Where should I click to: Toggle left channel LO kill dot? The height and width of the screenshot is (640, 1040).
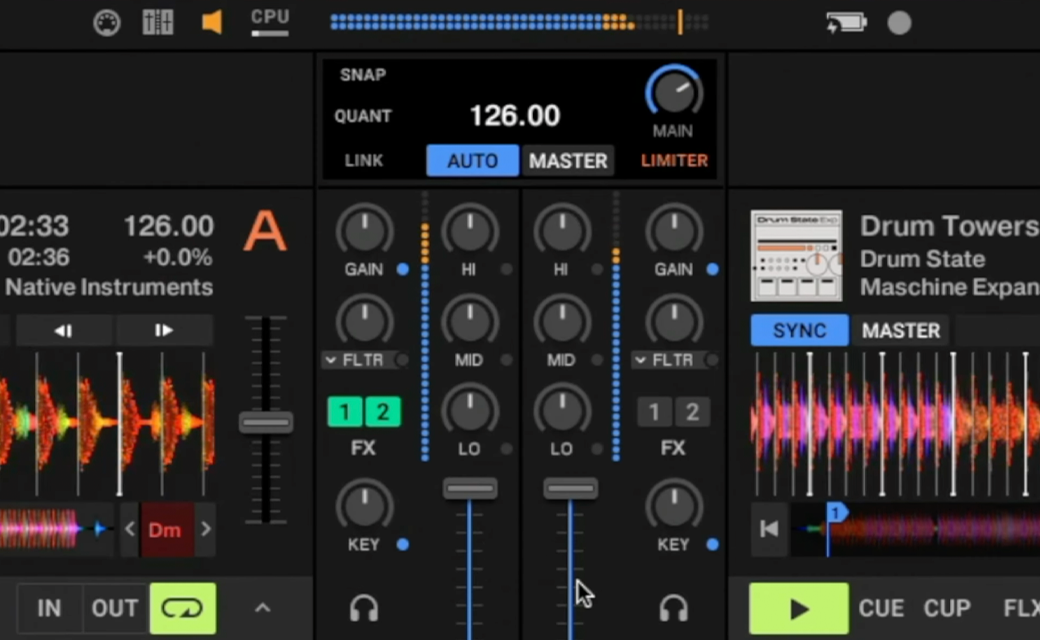[507, 449]
